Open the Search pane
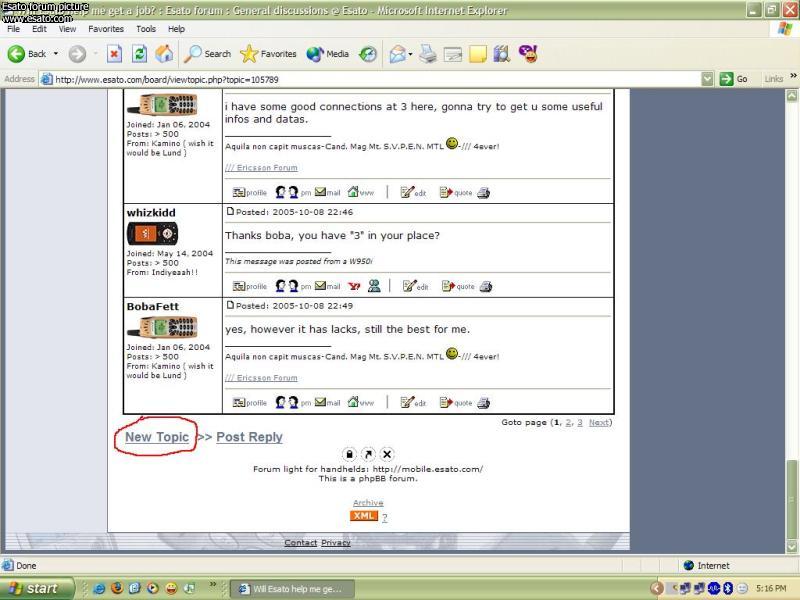The width and height of the screenshot is (800, 600). (207, 54)
